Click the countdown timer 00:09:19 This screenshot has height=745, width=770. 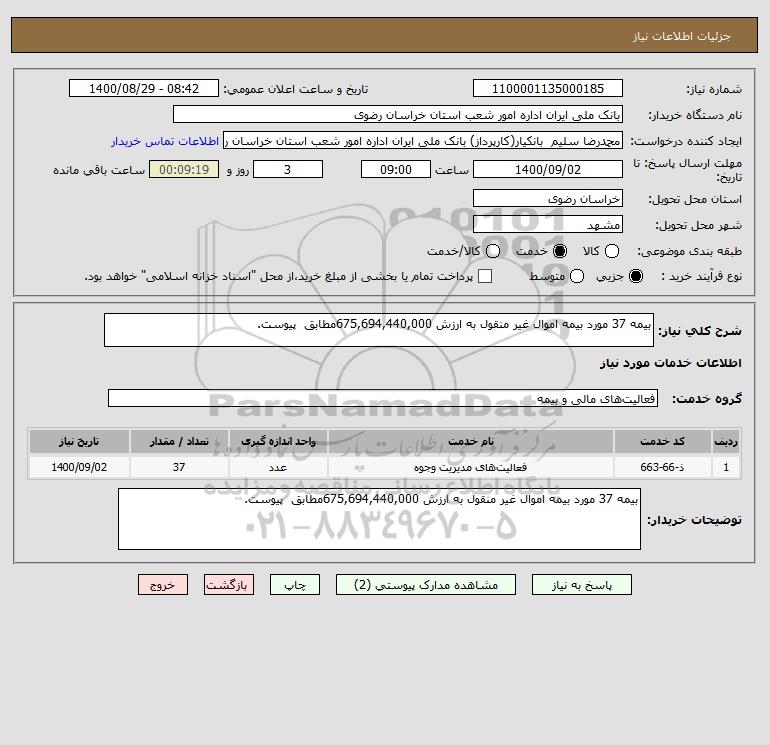[x=184, y=169]
